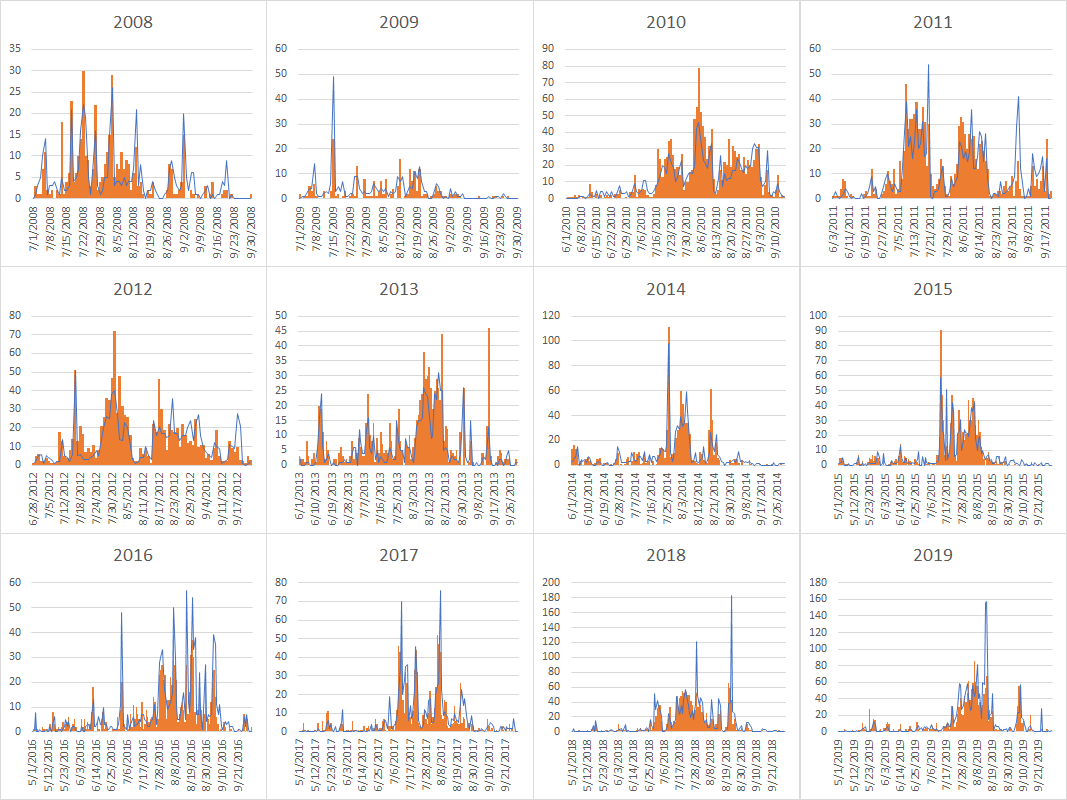Select the 2019 chart title
The height and width of the screenshot is (800, 1067).
tap(933, 555)
